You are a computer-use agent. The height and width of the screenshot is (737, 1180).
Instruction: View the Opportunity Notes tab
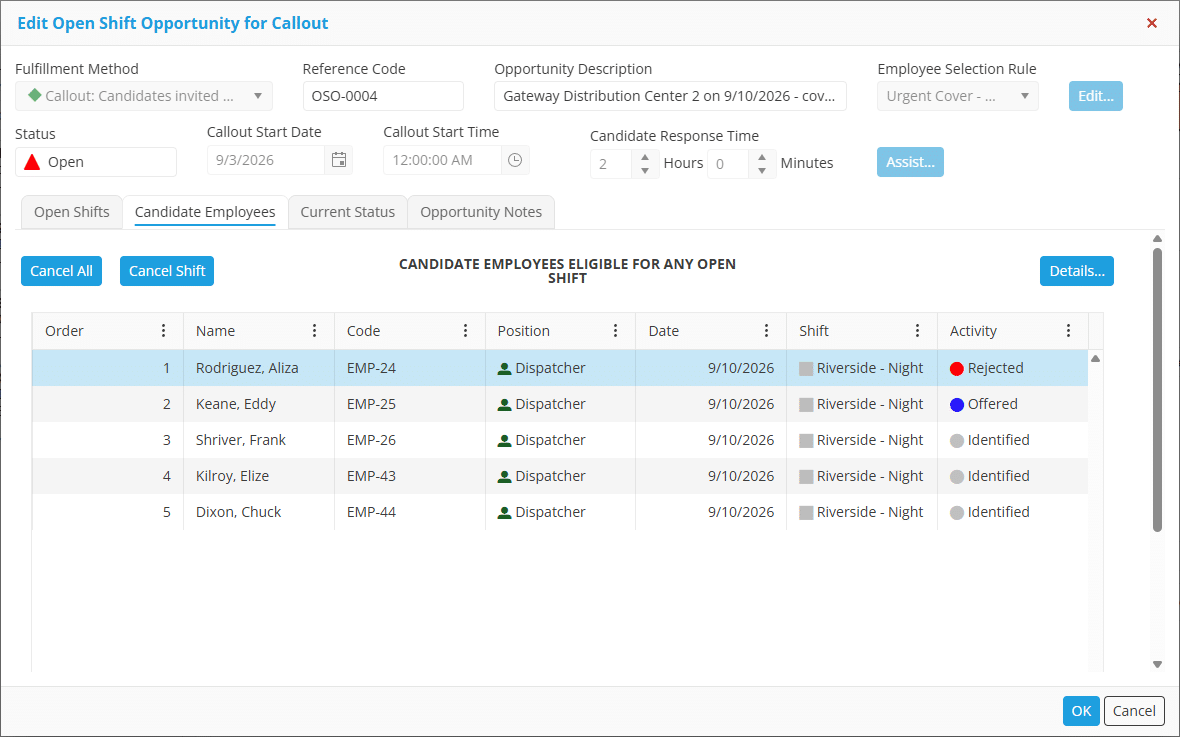coord(481,212)
